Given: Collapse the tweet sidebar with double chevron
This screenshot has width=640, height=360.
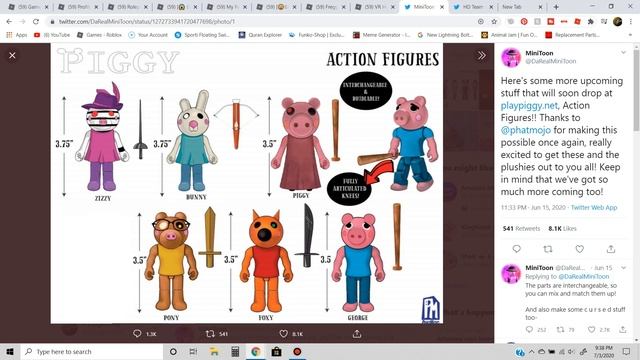Looking at the screenshot, I should [482, 55].
